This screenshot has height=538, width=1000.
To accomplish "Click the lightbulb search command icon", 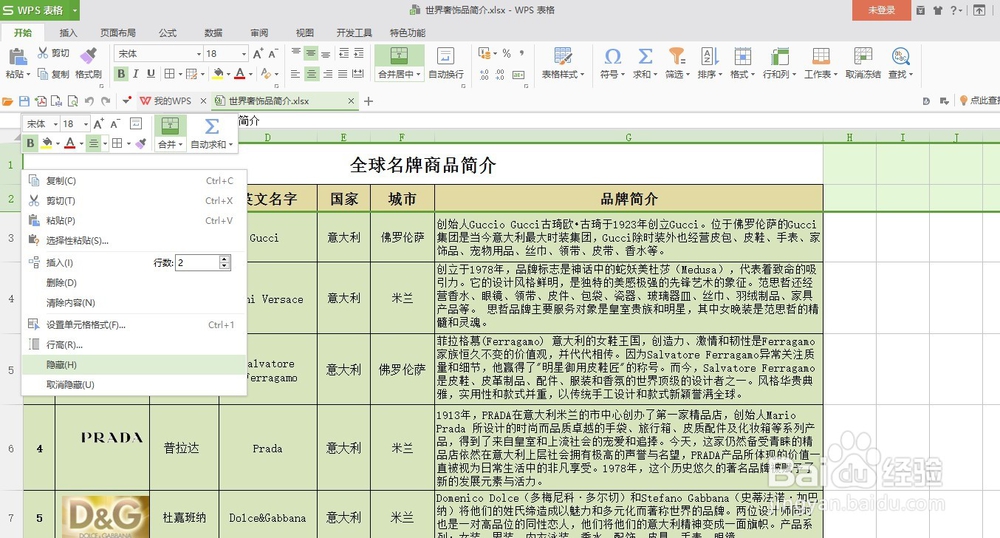I will point(964,101).
